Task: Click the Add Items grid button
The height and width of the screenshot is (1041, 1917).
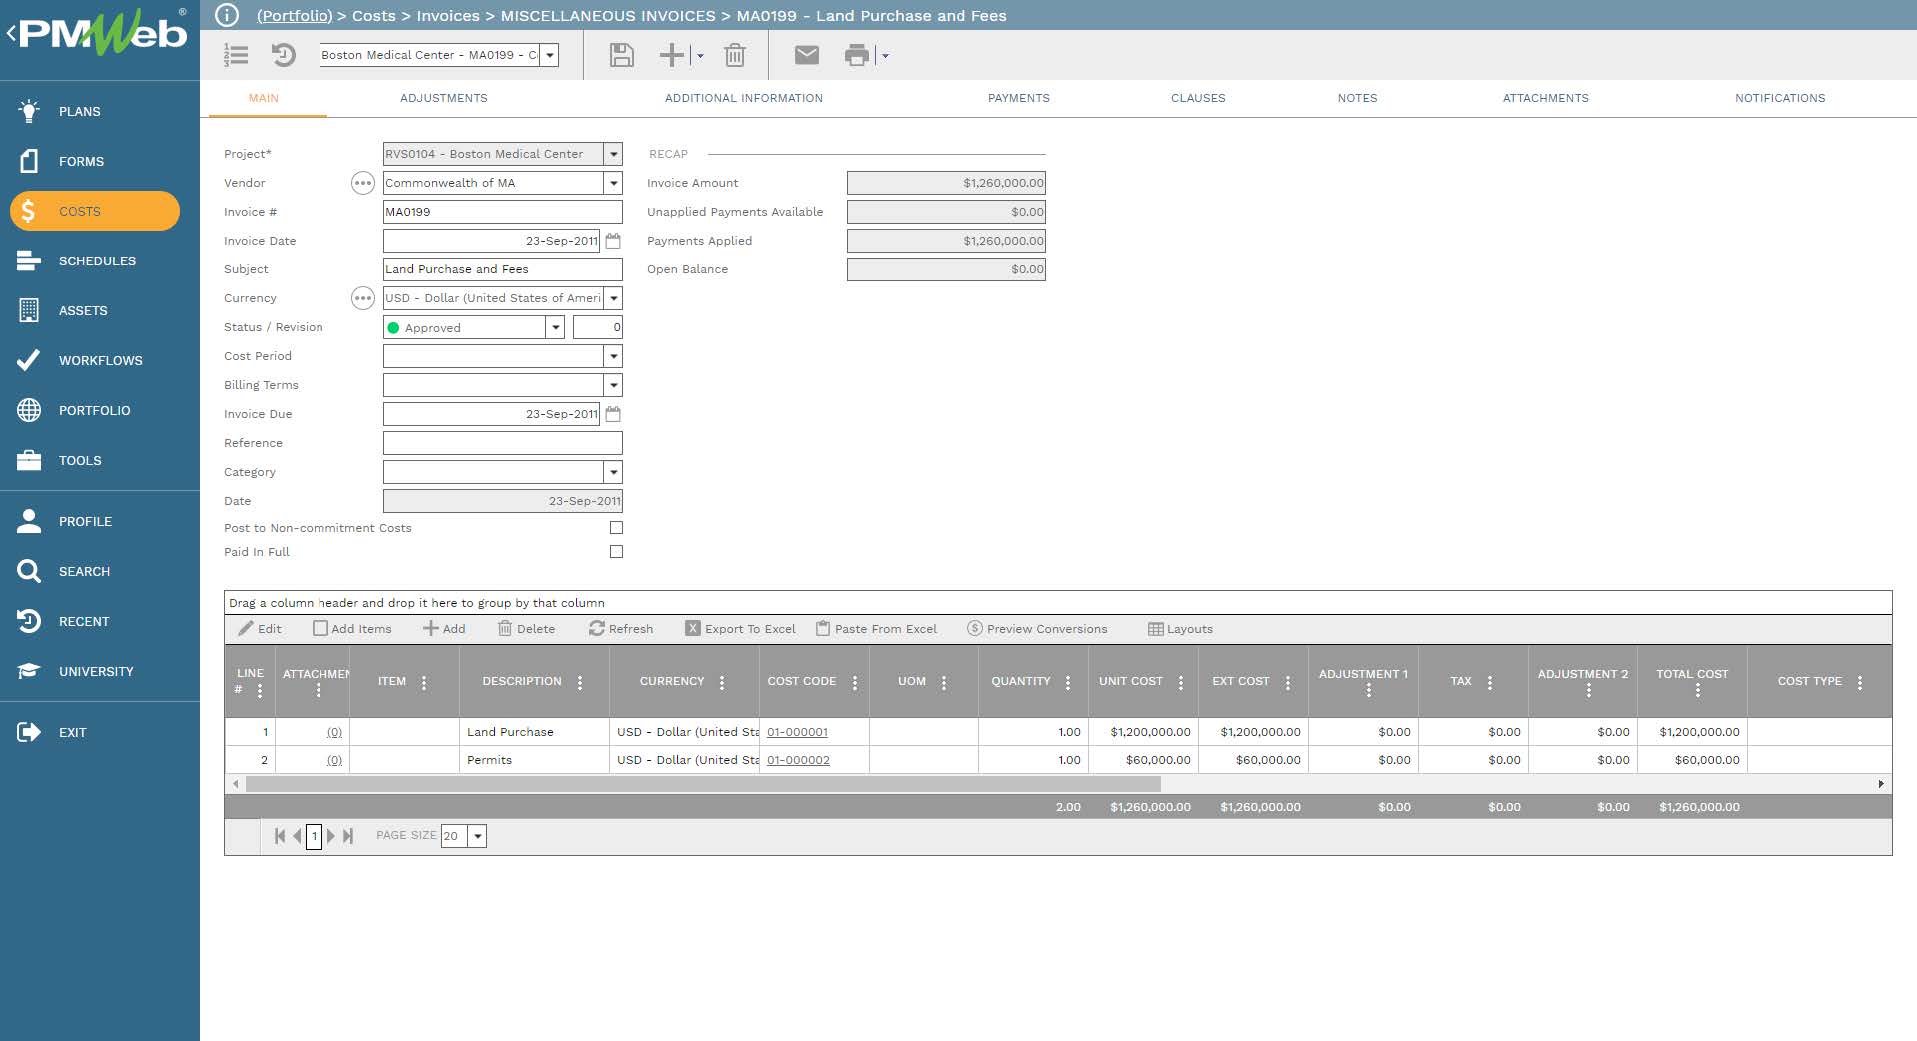Action: coord(352,629)
